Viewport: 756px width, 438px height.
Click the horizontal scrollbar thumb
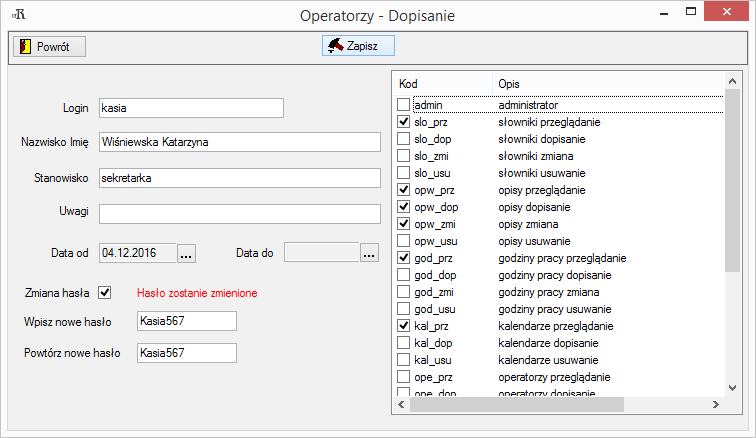tap(517, 404)
